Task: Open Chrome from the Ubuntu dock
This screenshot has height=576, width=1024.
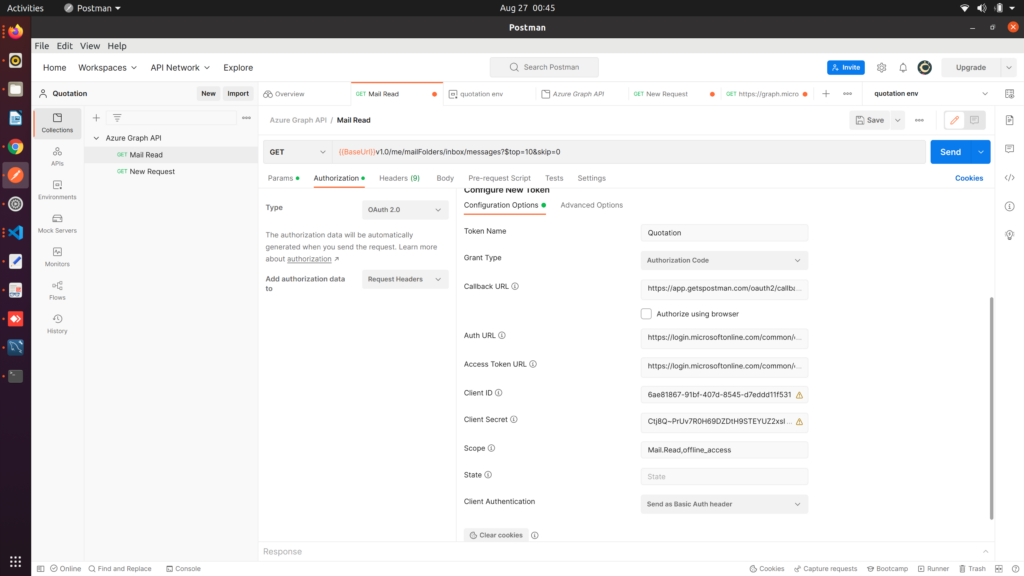Action: [16, 146]
